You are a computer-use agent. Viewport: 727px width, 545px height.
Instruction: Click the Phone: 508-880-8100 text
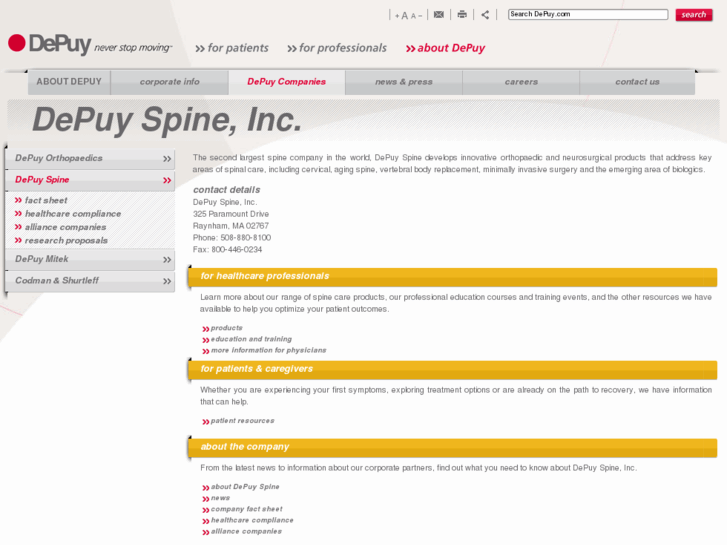point(232,237)
